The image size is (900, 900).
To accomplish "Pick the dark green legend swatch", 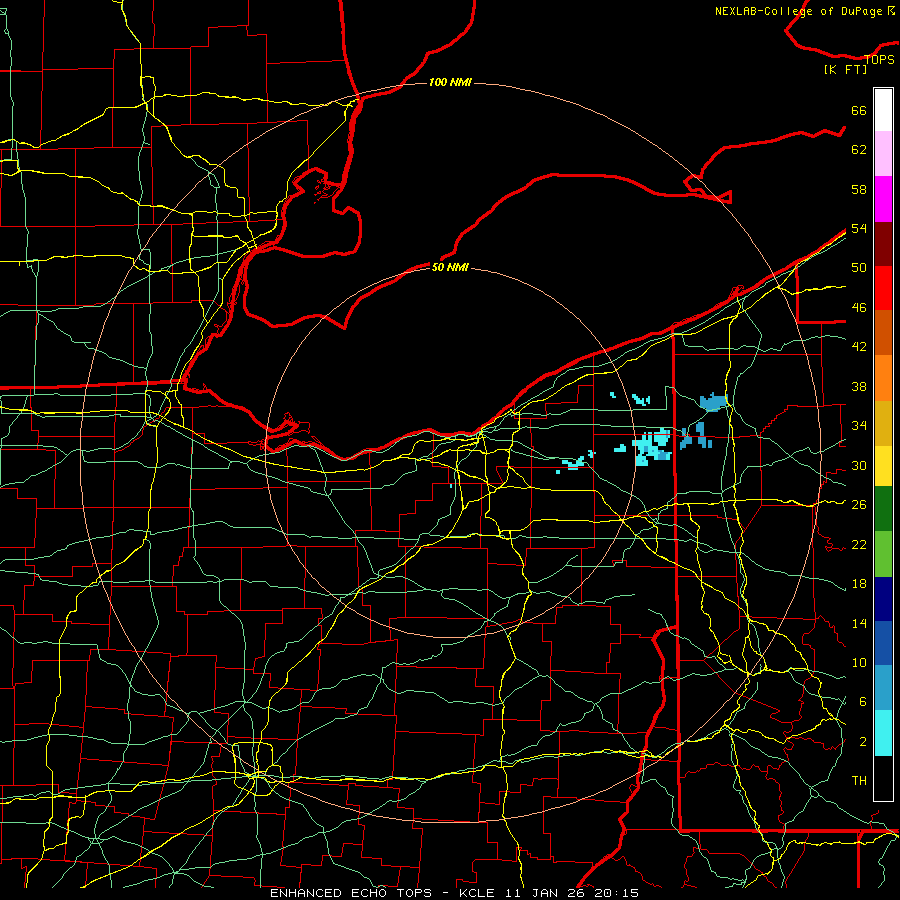I will click(883, 509).
